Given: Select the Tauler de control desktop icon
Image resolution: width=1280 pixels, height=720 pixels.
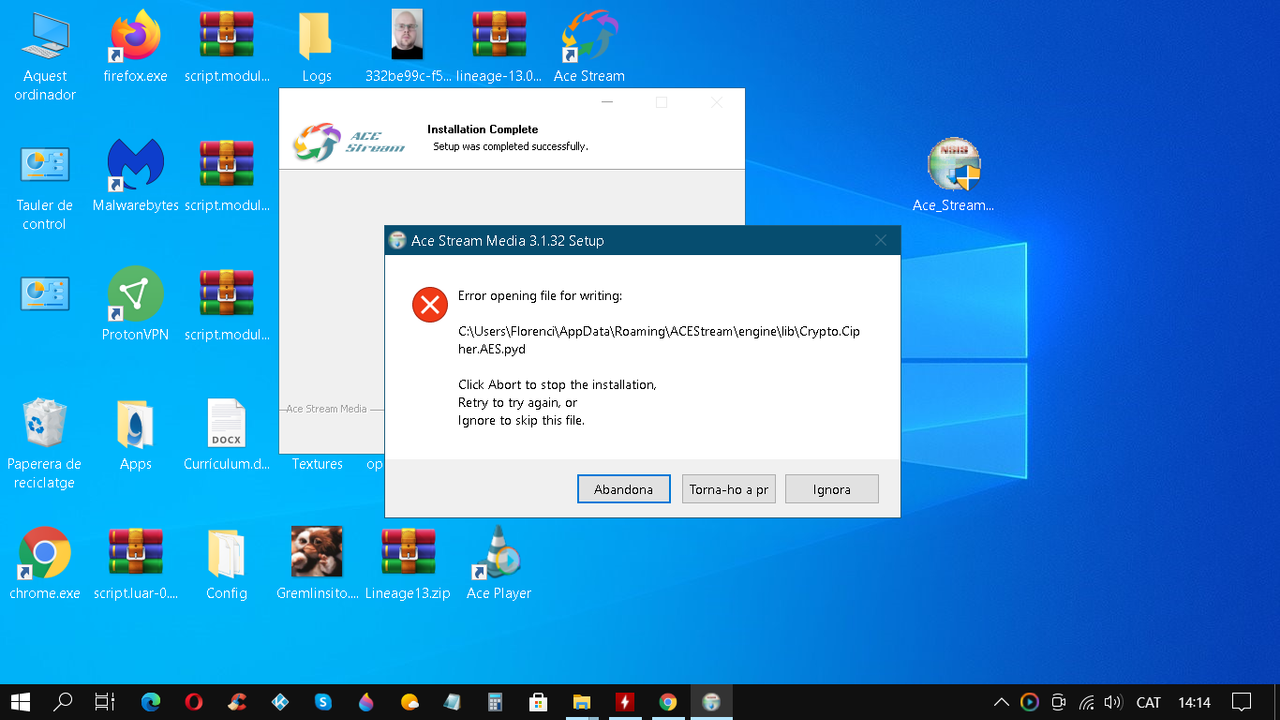Looking at the screenshot, I should coord(45,187).
